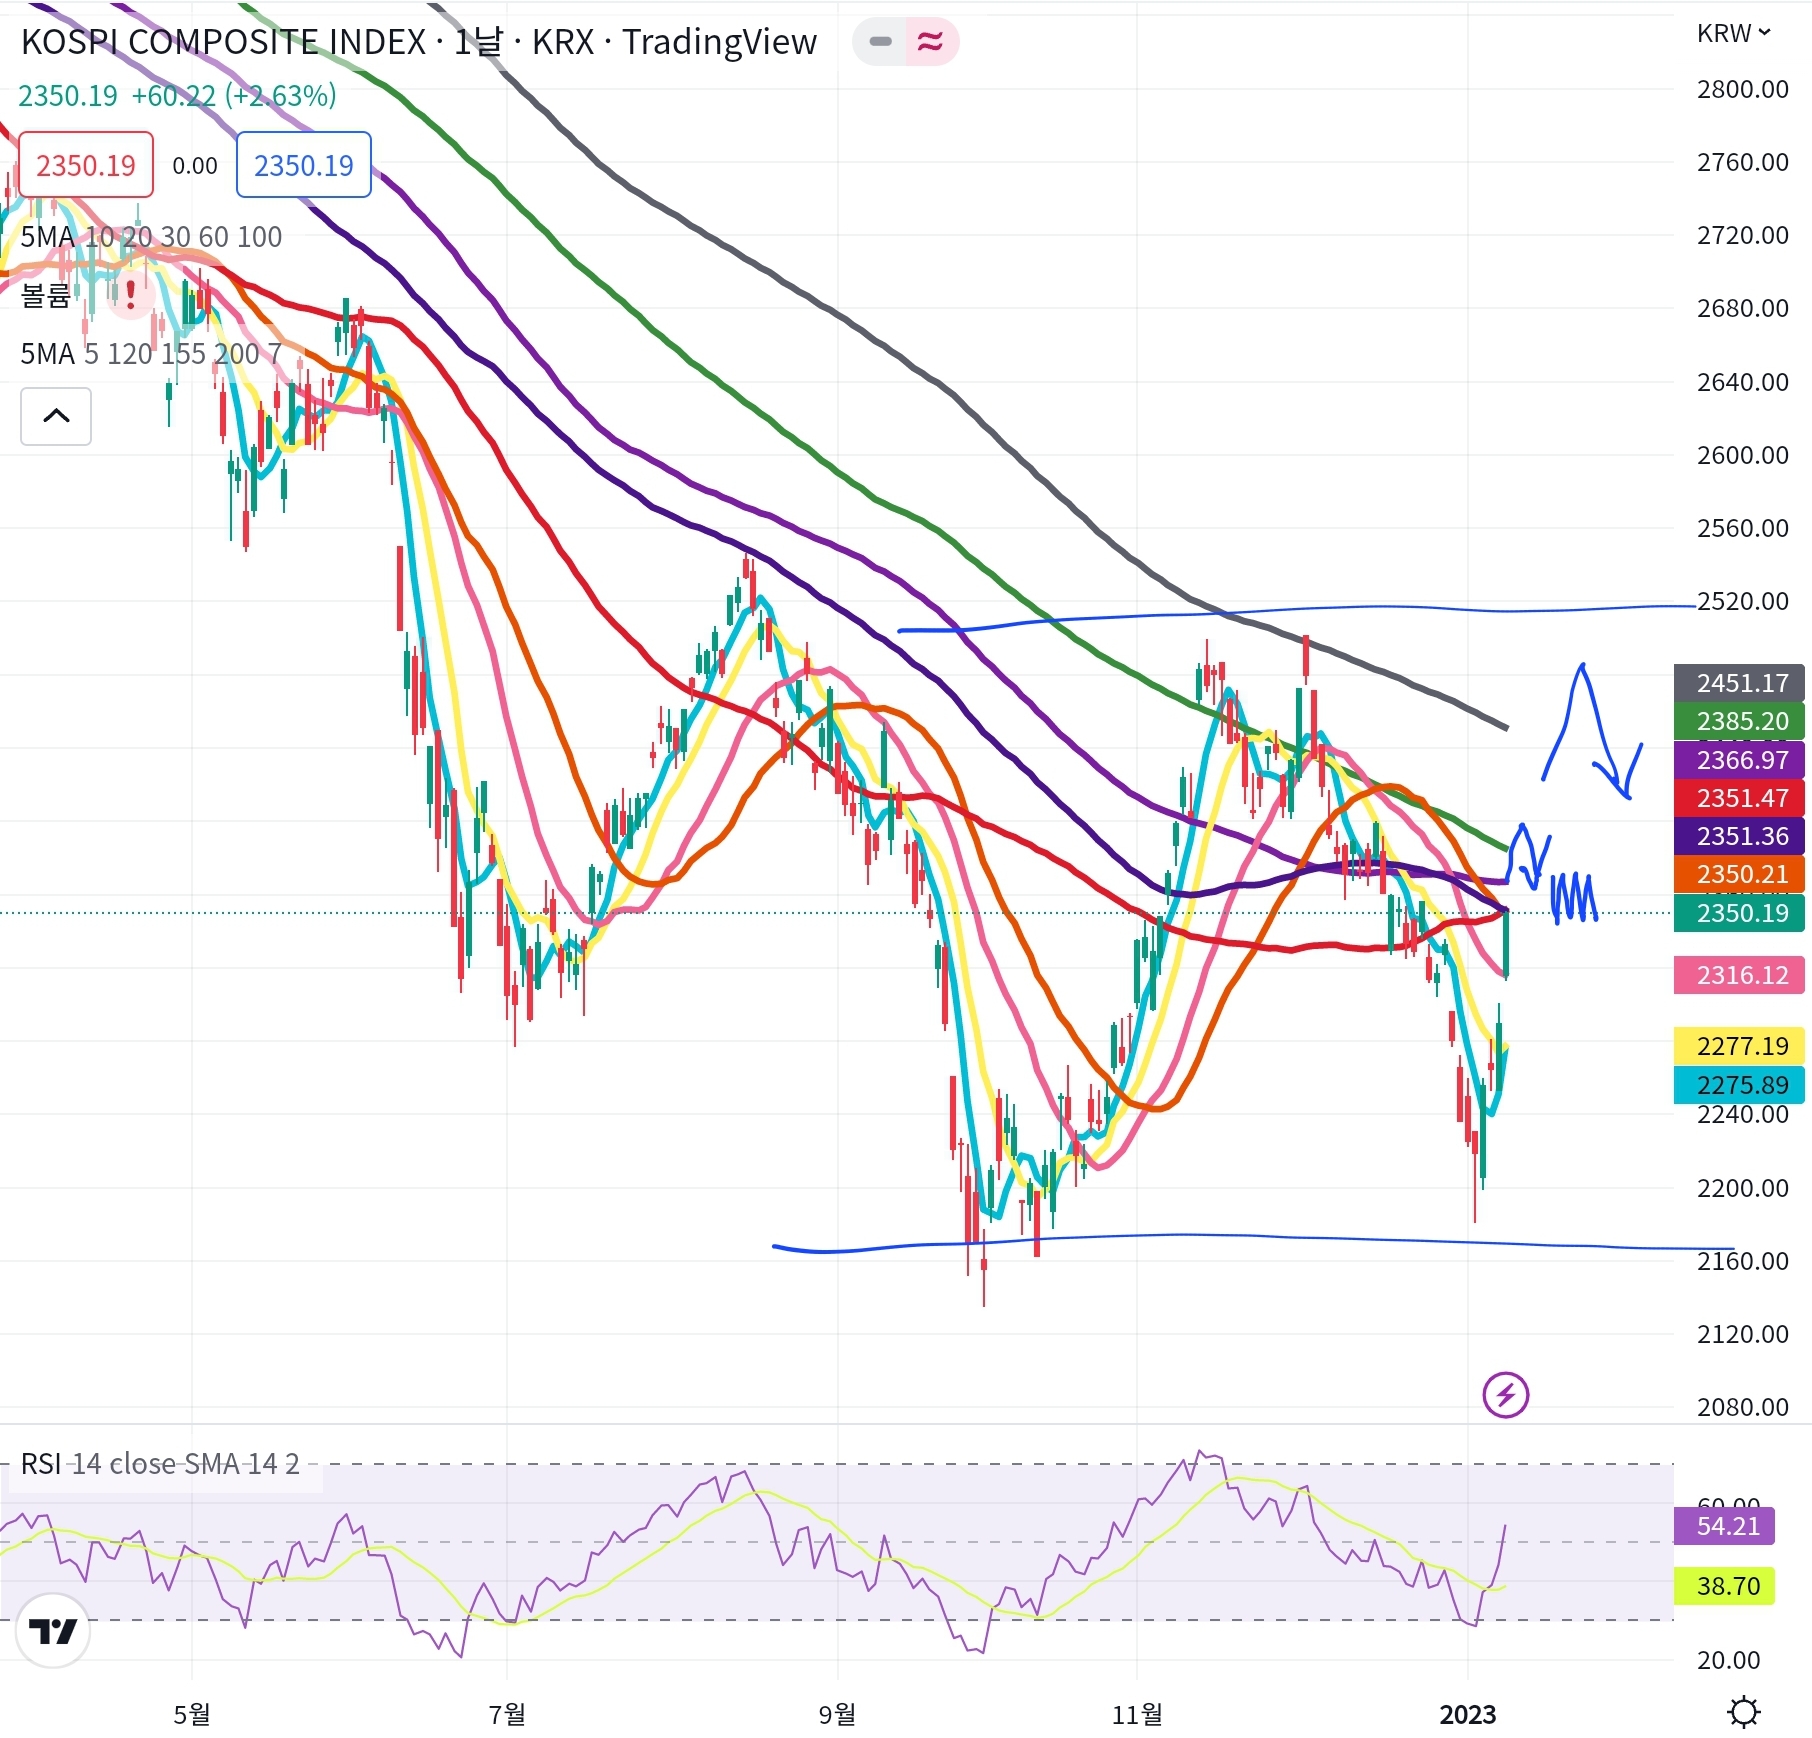Image resolution: width=1812 pixels, height=1738 pixels.
Task: Click the 2080.00 price scale label
Action: coord(1743,1407)
